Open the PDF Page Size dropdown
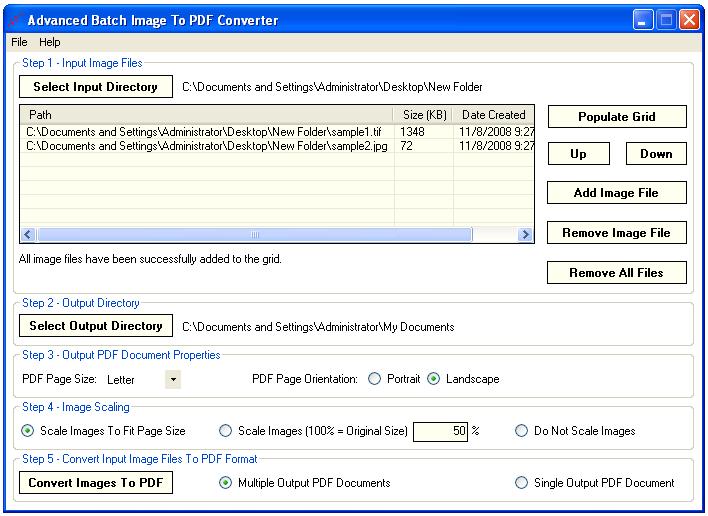Image resolution: width=708 pixels, height=516 pixels. click(x=173, y=379)
